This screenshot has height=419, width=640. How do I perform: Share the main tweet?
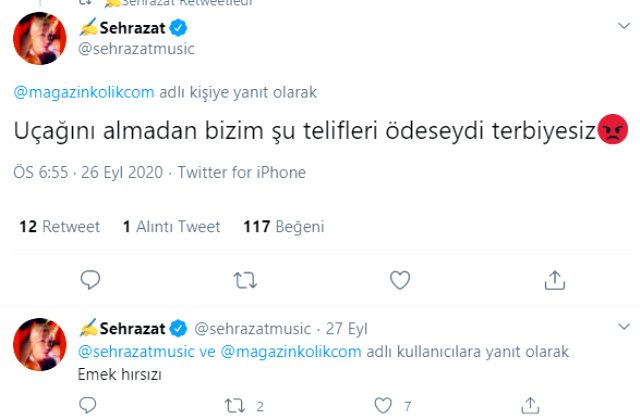point(553,279)
